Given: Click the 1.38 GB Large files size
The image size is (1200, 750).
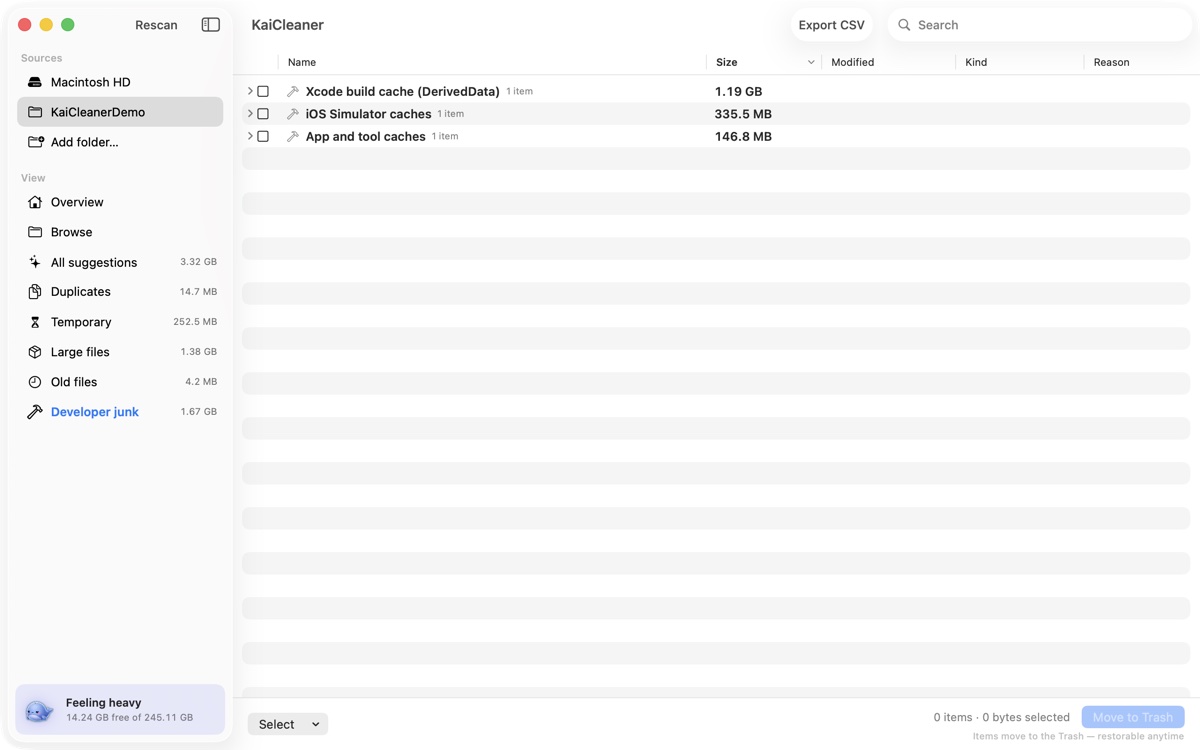Looking at the screenshot, I should (198, 352).
